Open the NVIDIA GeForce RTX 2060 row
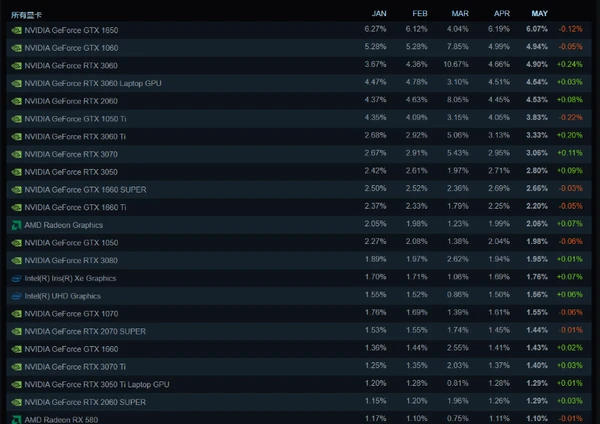 pyautogui.click(x=299, y=101)
